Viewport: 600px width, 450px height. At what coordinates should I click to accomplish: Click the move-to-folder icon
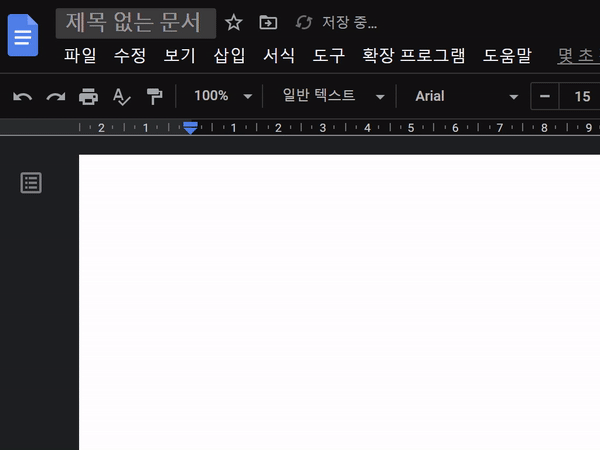point(268,23)
